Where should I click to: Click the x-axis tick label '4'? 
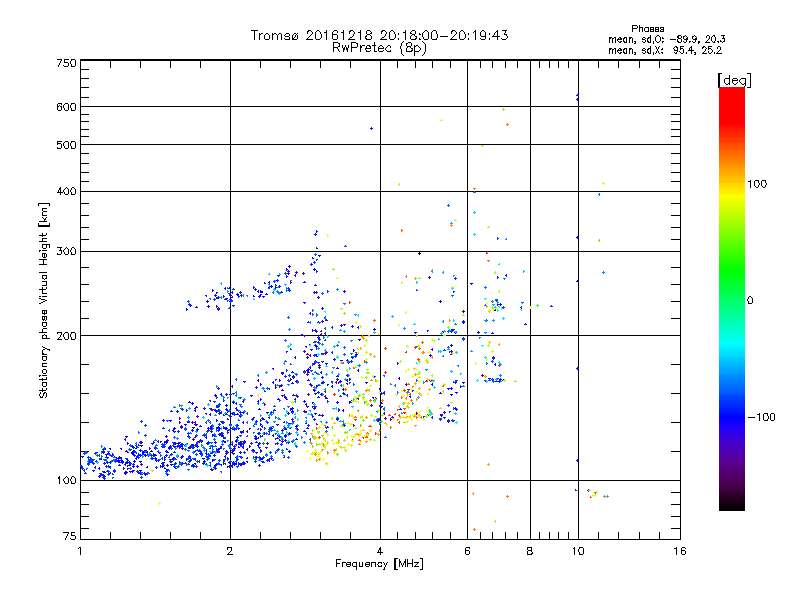pyautogui.click(x=380, y=551)
